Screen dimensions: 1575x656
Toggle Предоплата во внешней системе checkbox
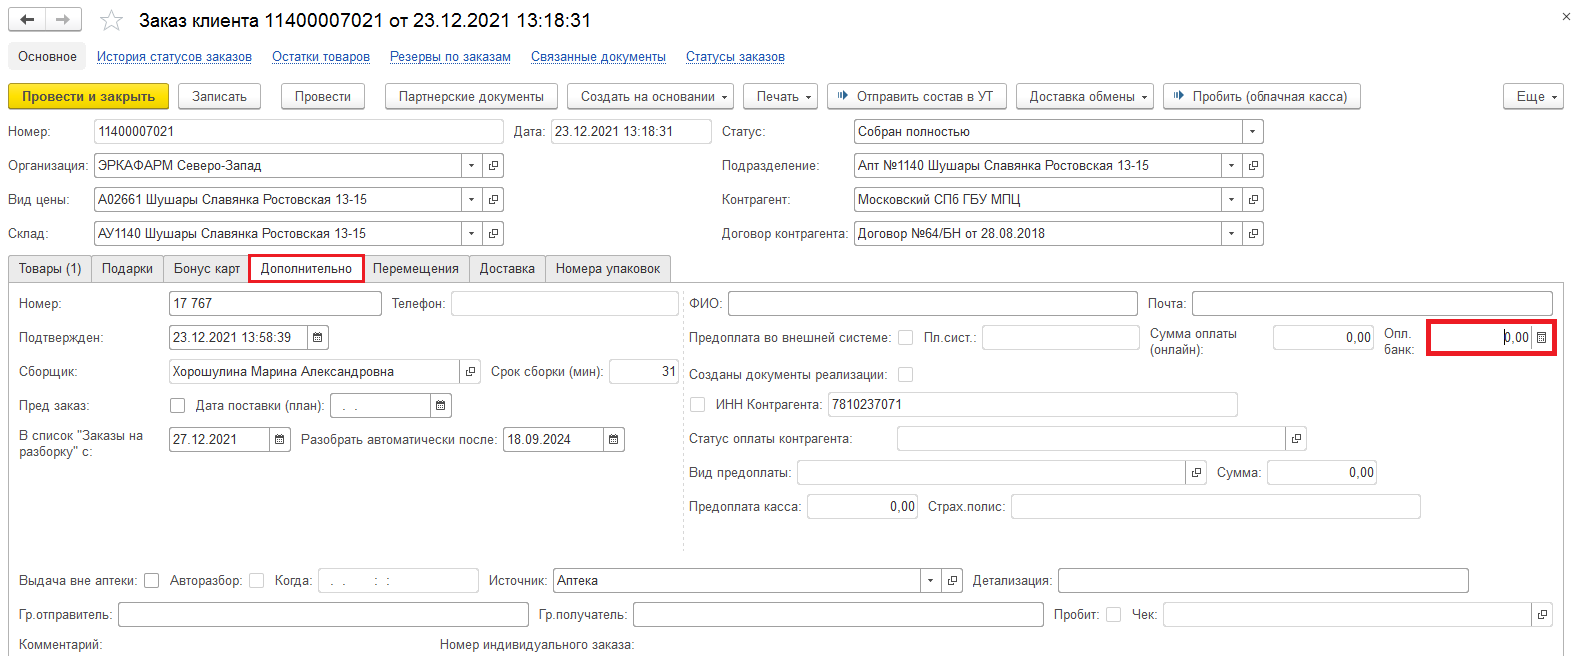905,338
